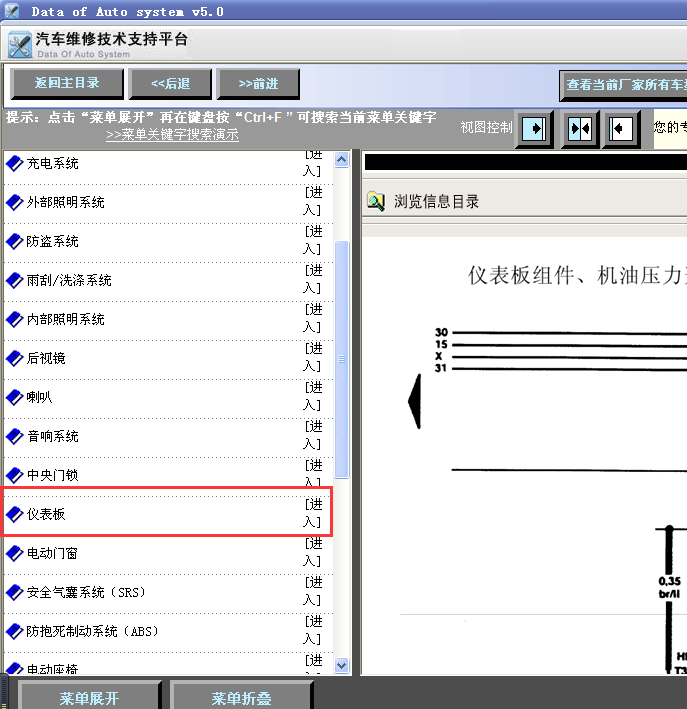Click the app logo icon in header
This screenshot has width=687, height=709.
19,45
